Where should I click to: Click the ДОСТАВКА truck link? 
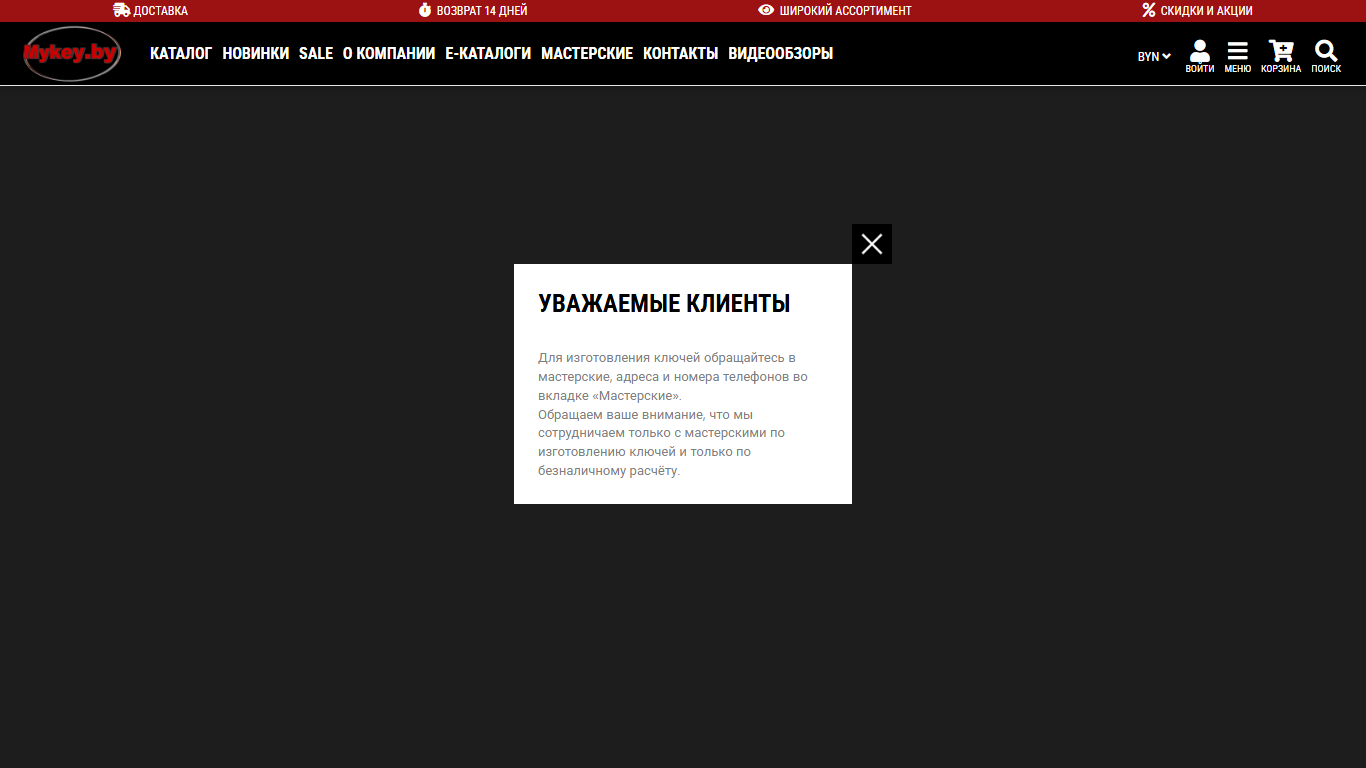click(151, 11)
